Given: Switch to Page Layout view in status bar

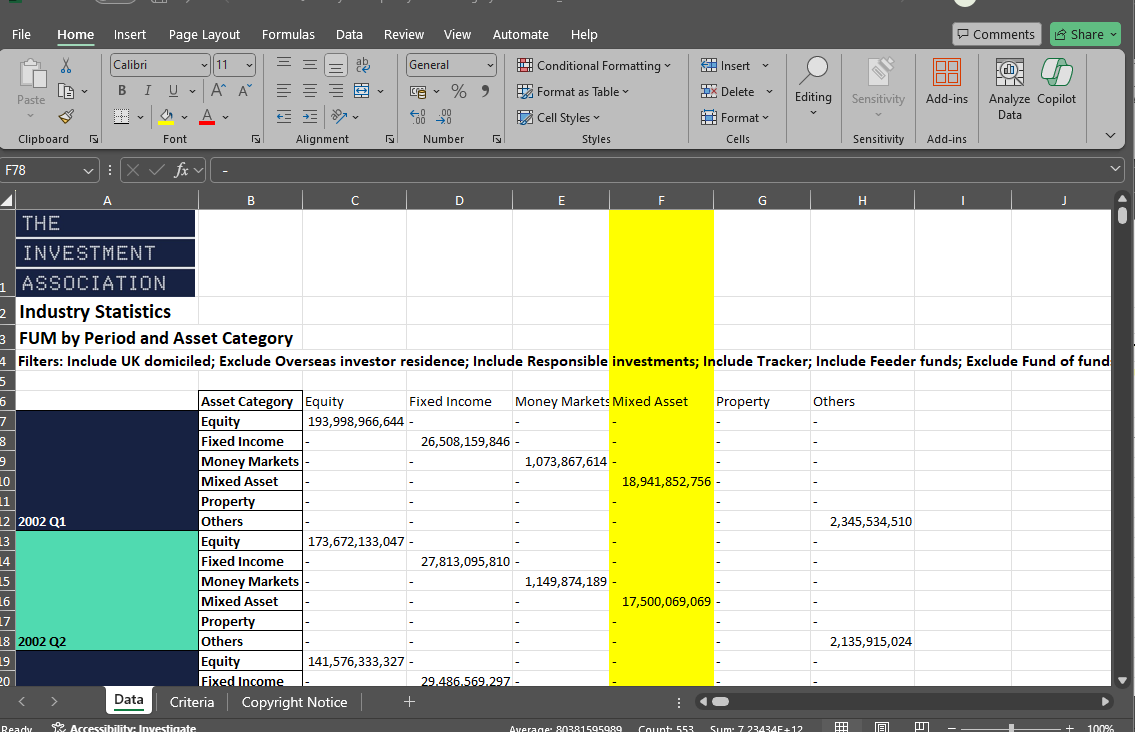Looking at the screenshot, I should click(x=882, y=728).
